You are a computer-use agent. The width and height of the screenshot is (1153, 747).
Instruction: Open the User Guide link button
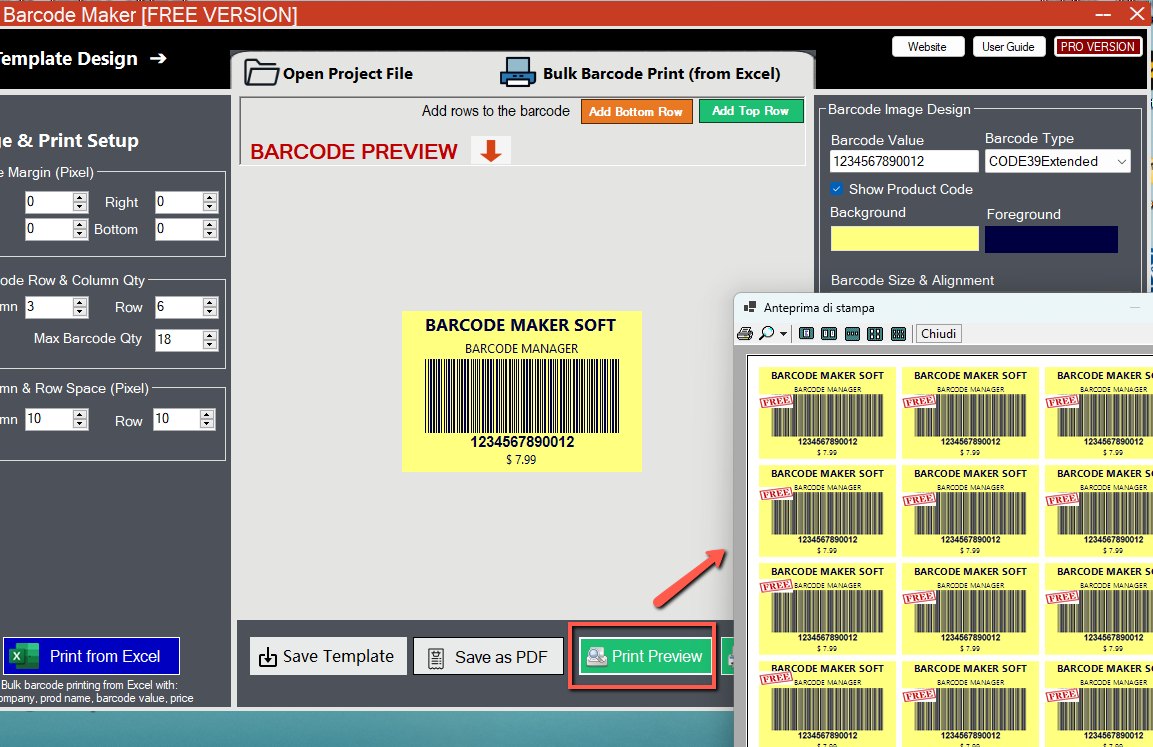coord(1008,47)
